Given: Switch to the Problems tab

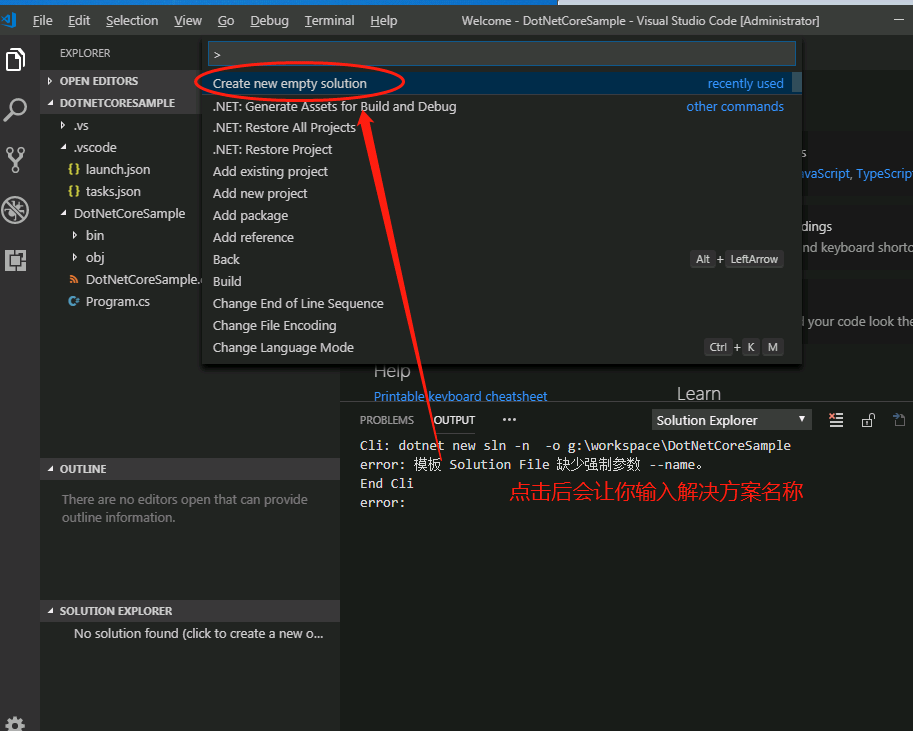Looking at the screenshot, I should click(x=387, y=420).
